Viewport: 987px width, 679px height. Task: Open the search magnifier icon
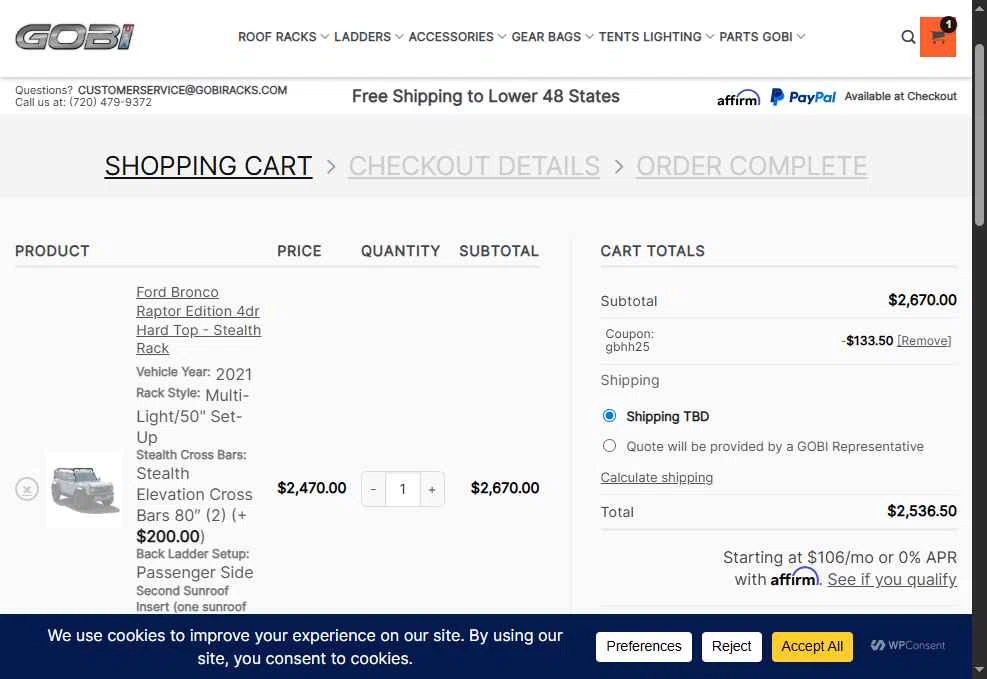click(908, 37)
